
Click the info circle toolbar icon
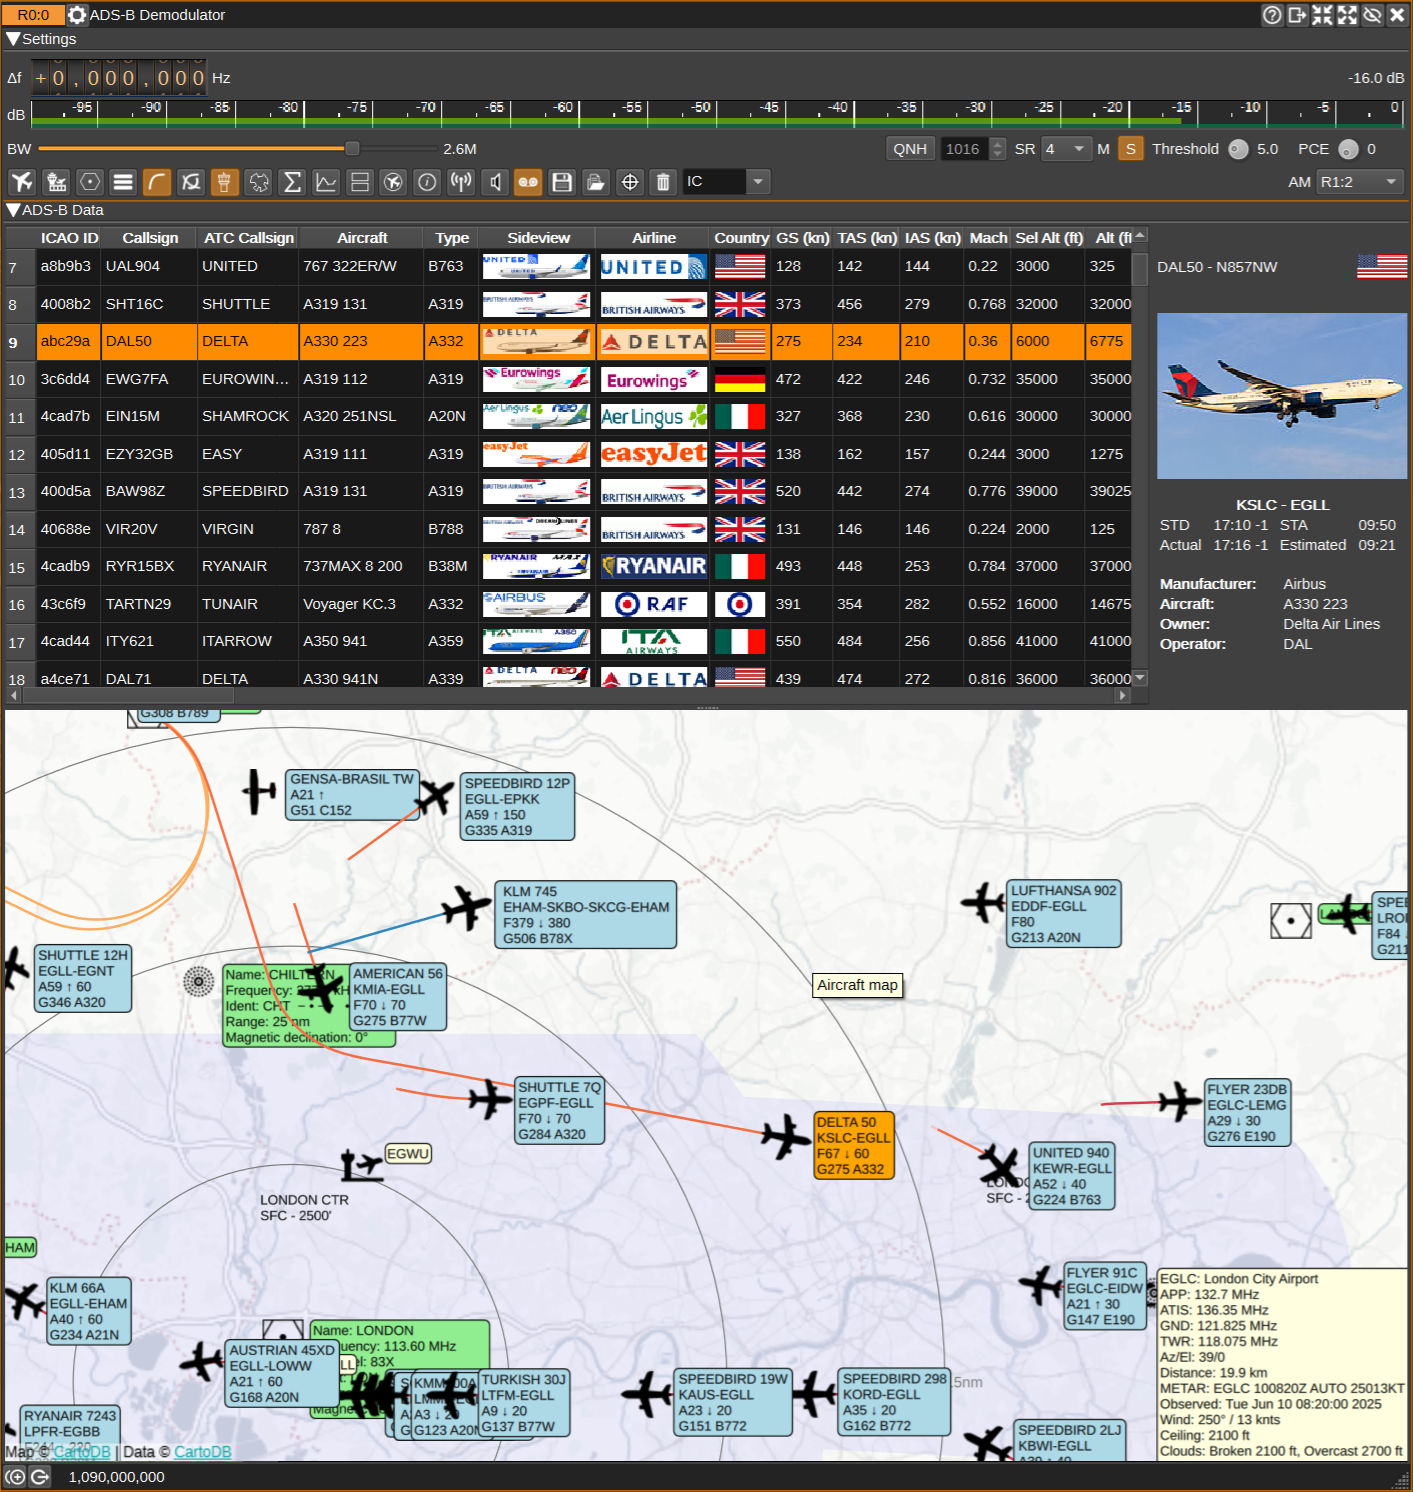point(427,182)
